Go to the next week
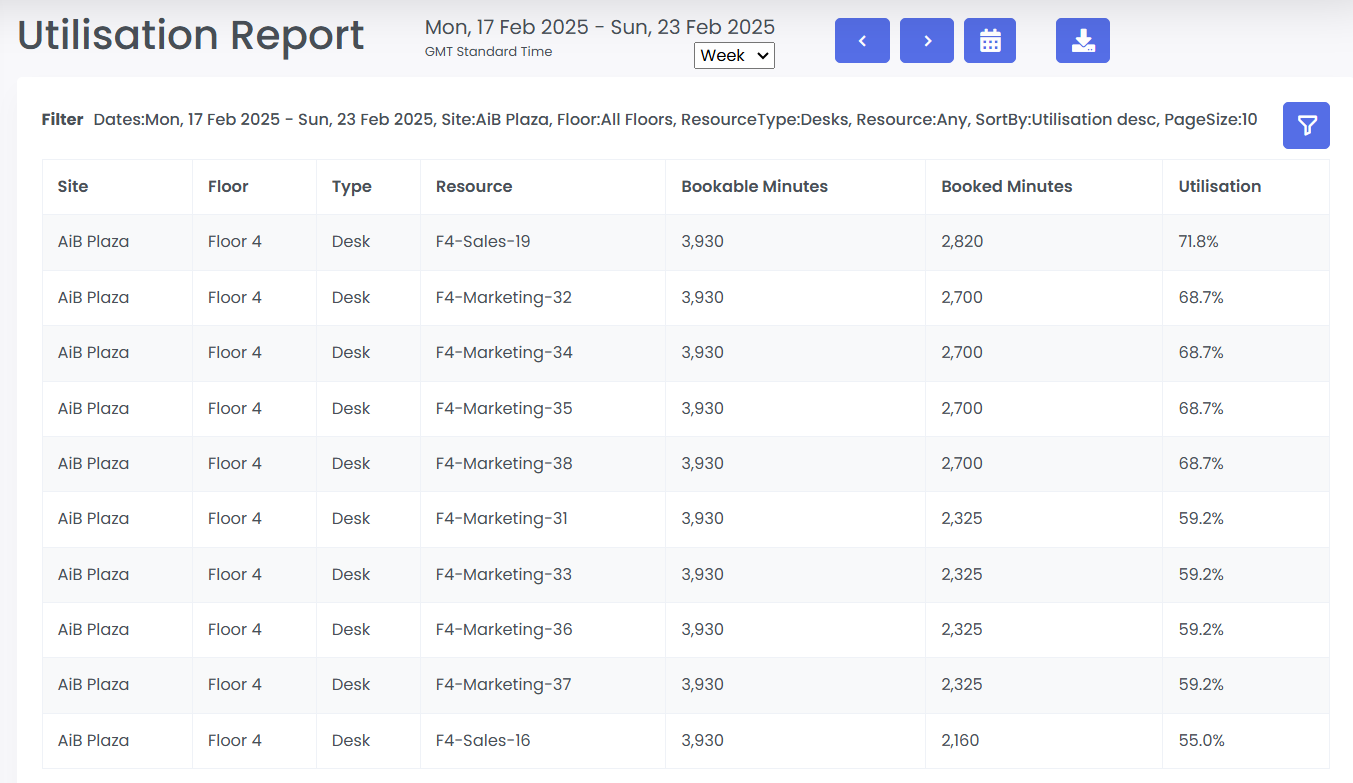 926,41
